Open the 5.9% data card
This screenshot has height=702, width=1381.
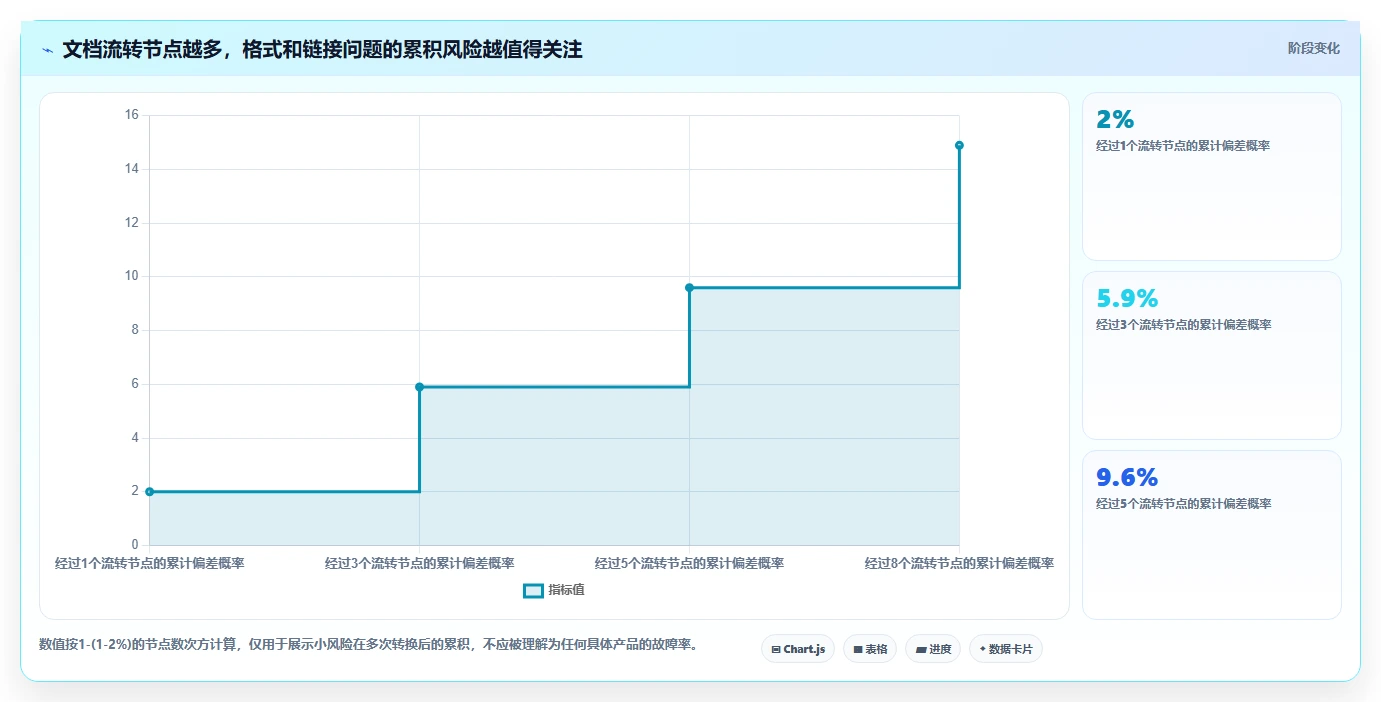1212,355
